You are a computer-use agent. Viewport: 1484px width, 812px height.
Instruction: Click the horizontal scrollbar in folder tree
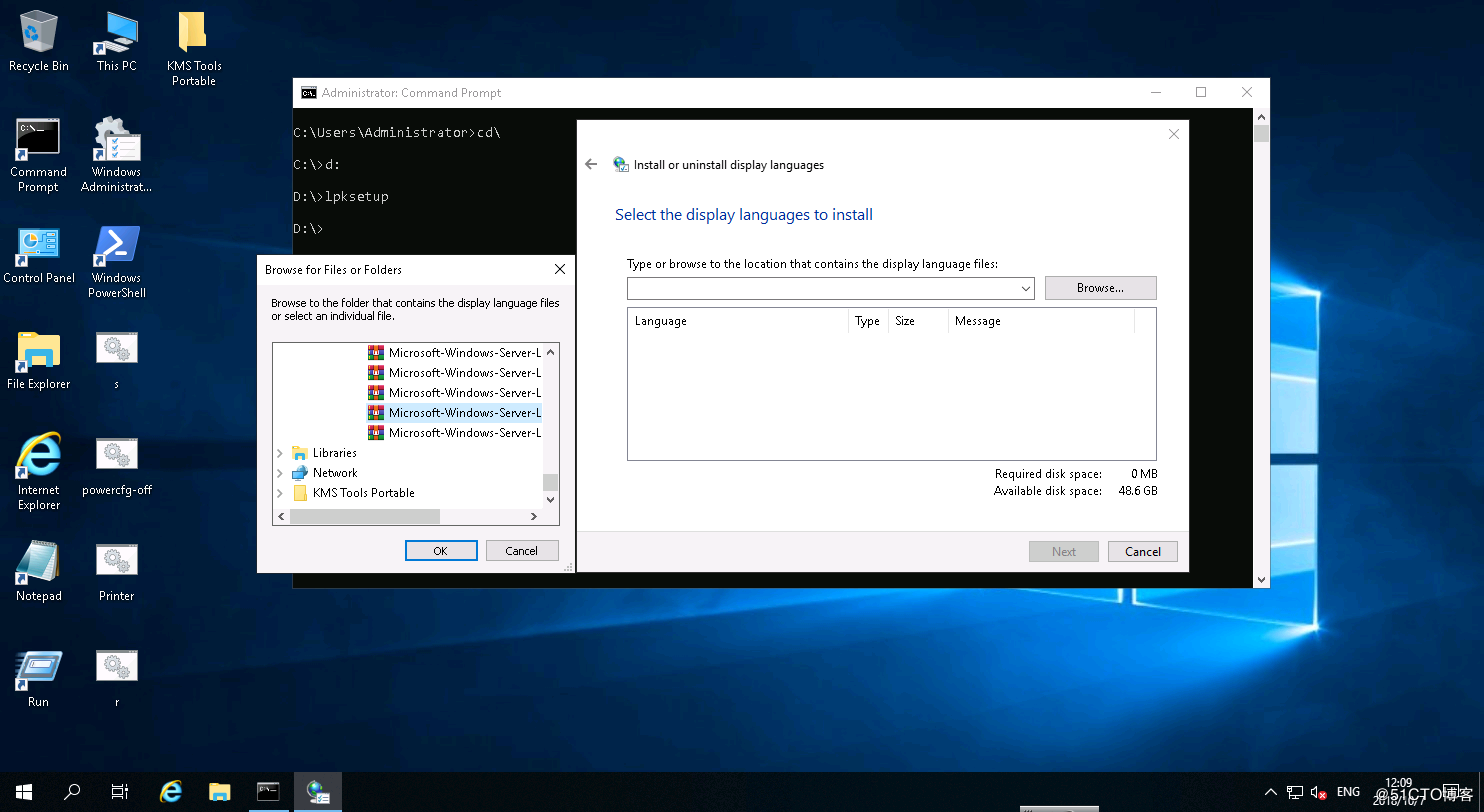point(365,517)
